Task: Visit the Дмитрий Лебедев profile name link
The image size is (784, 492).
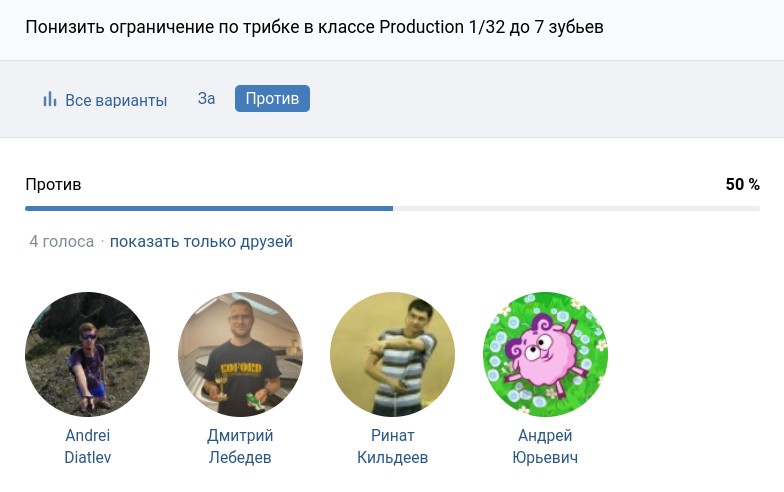Action: (x=240, y=446)
